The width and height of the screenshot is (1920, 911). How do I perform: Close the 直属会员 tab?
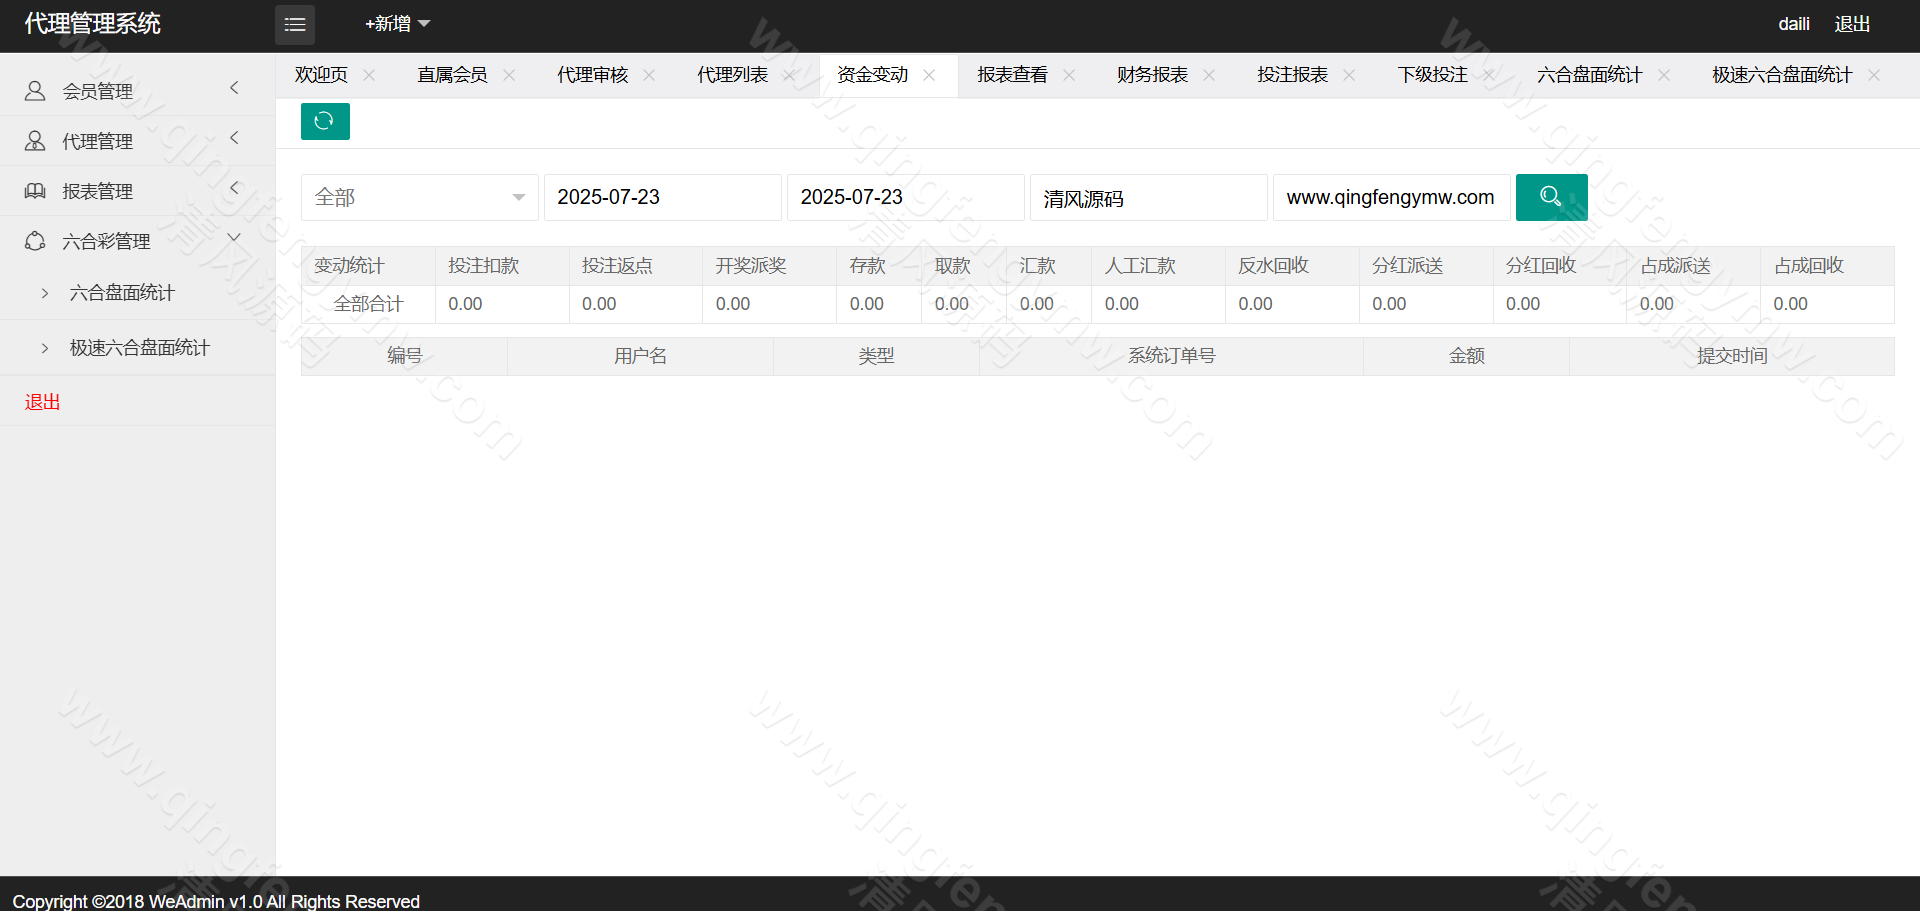click(x=509, y=75)
